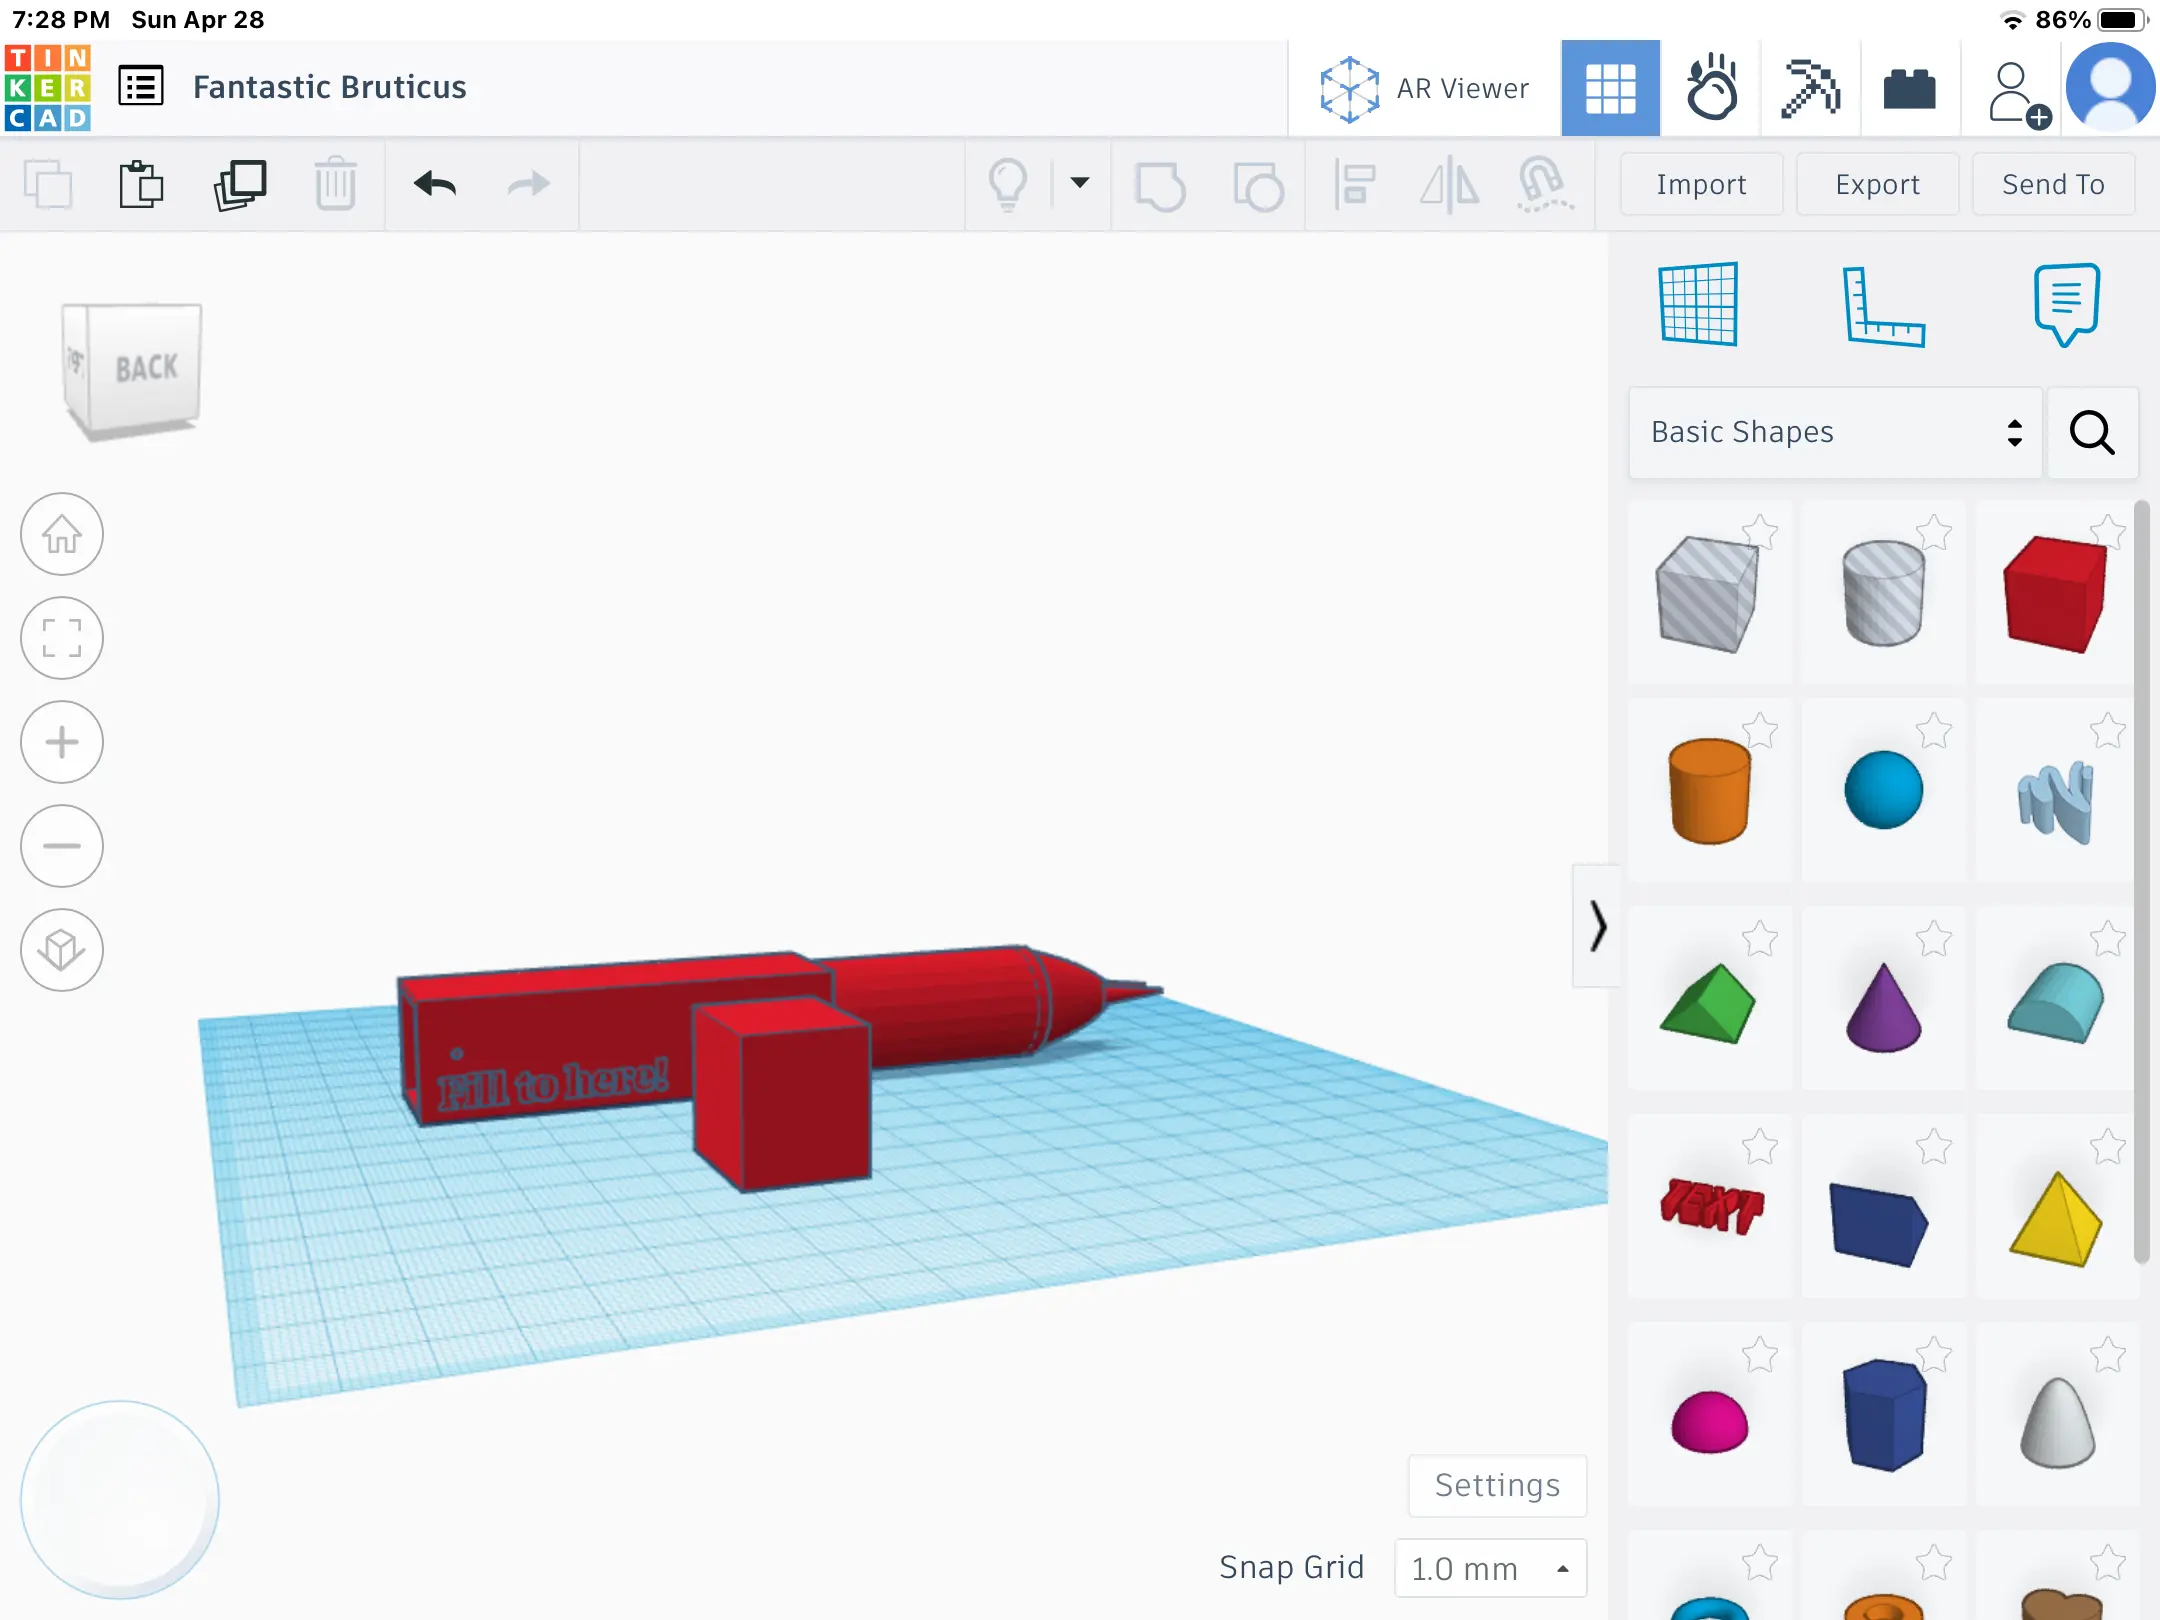
Task: Pick the green roof shape
Action: pyautogui.click(x=1707, y=1003)
